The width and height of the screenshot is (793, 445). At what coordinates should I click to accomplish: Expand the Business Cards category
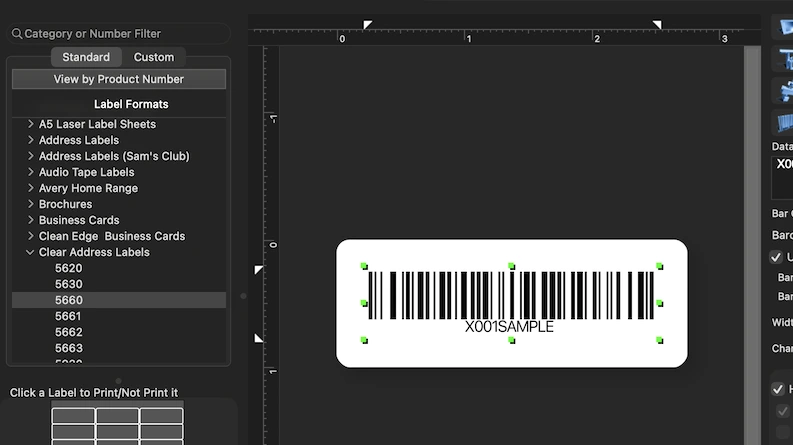[30, 220]
